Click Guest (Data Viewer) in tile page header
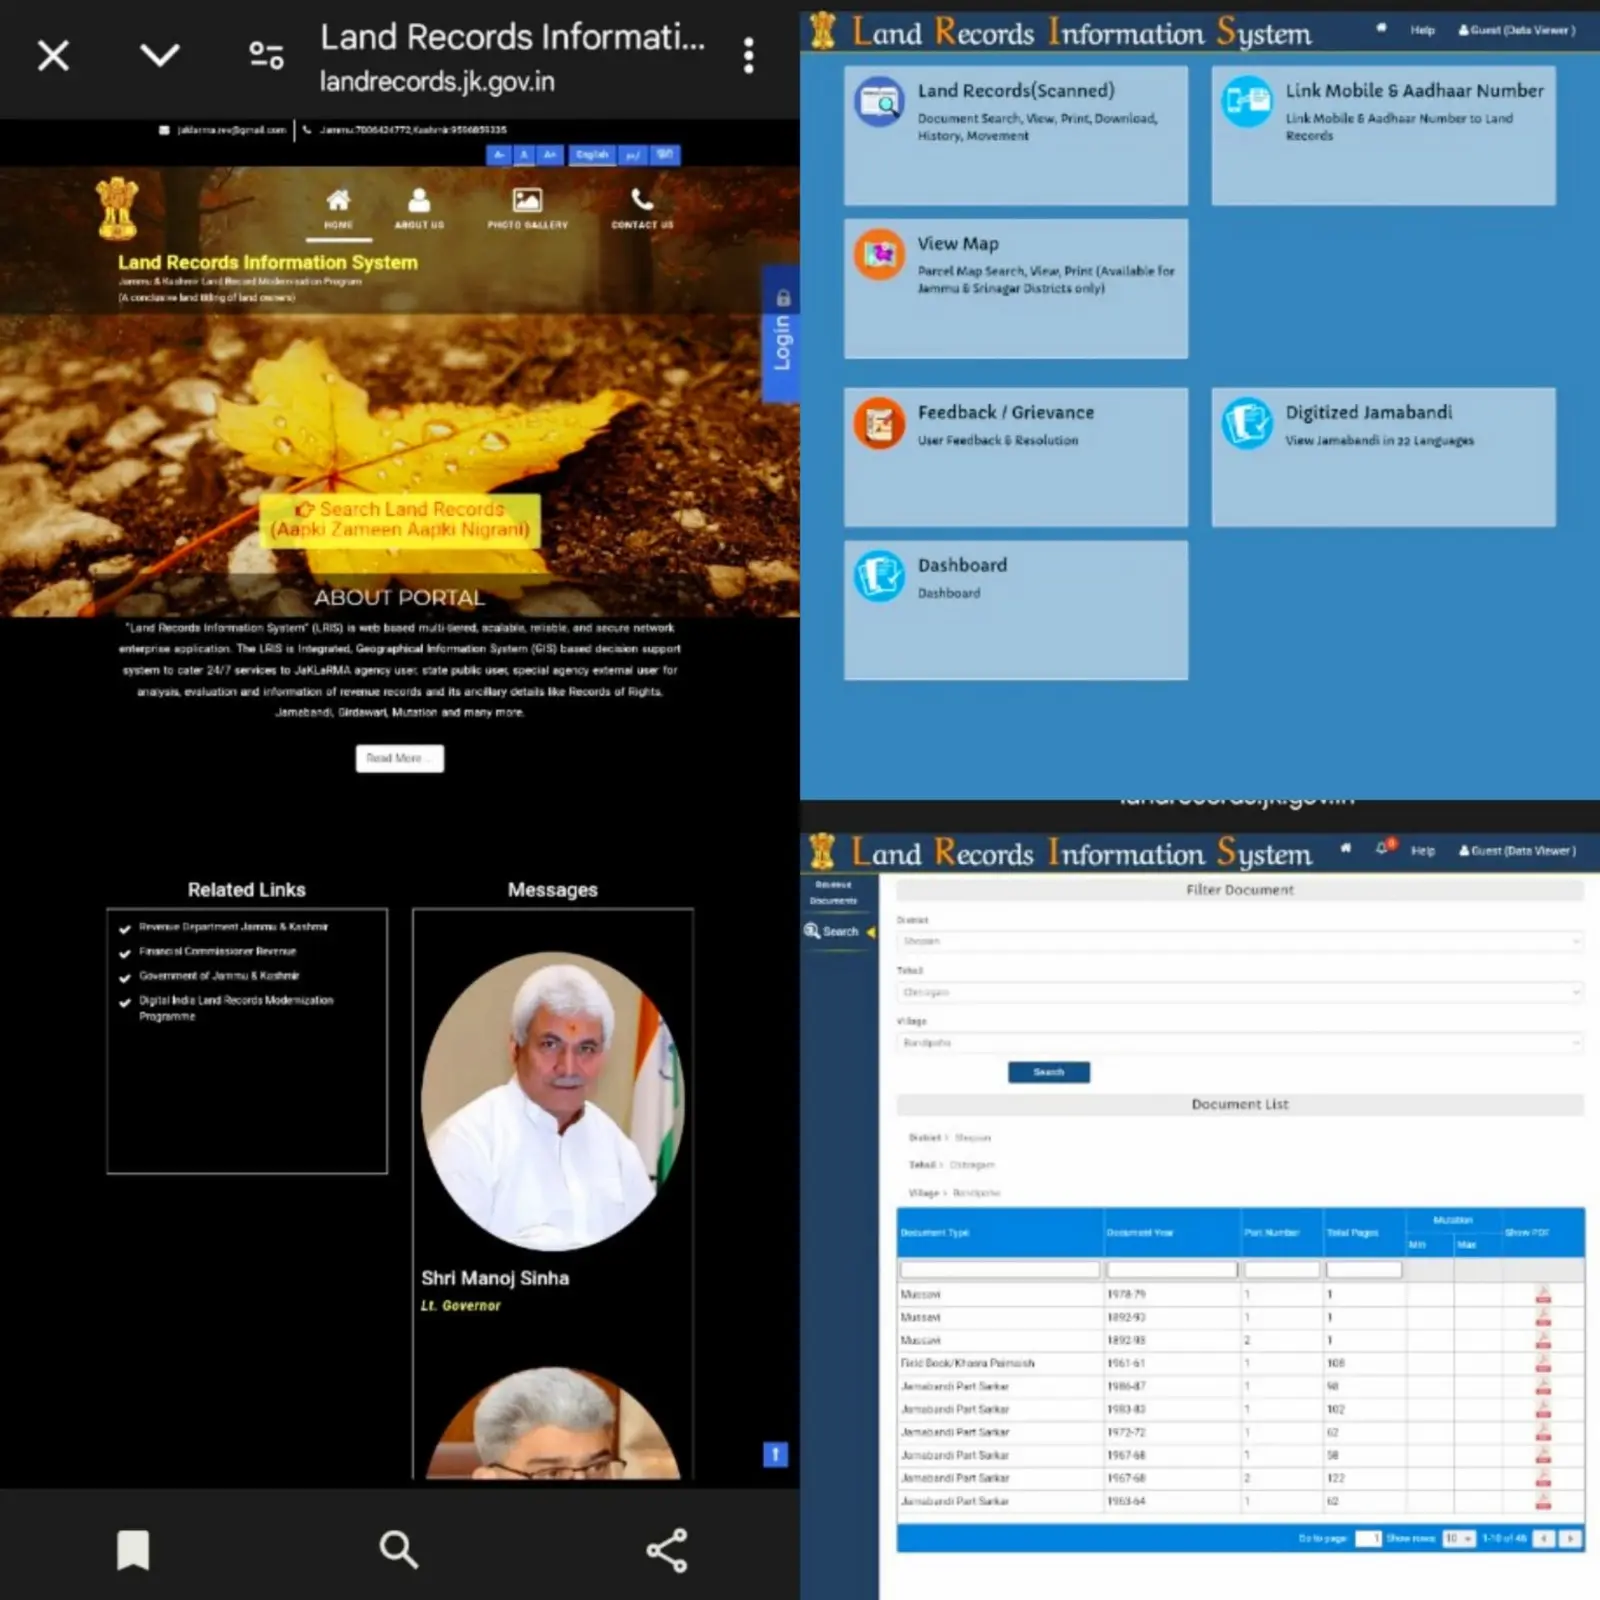1600x1600 pixels. click(1516, 30)
